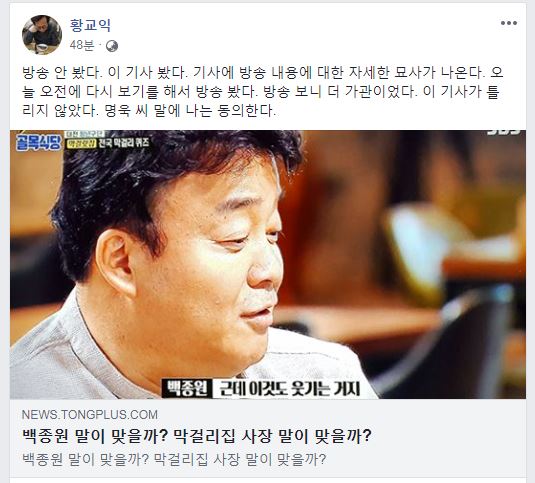
Task: Open the shared article preview image
Action: [268, 264]
